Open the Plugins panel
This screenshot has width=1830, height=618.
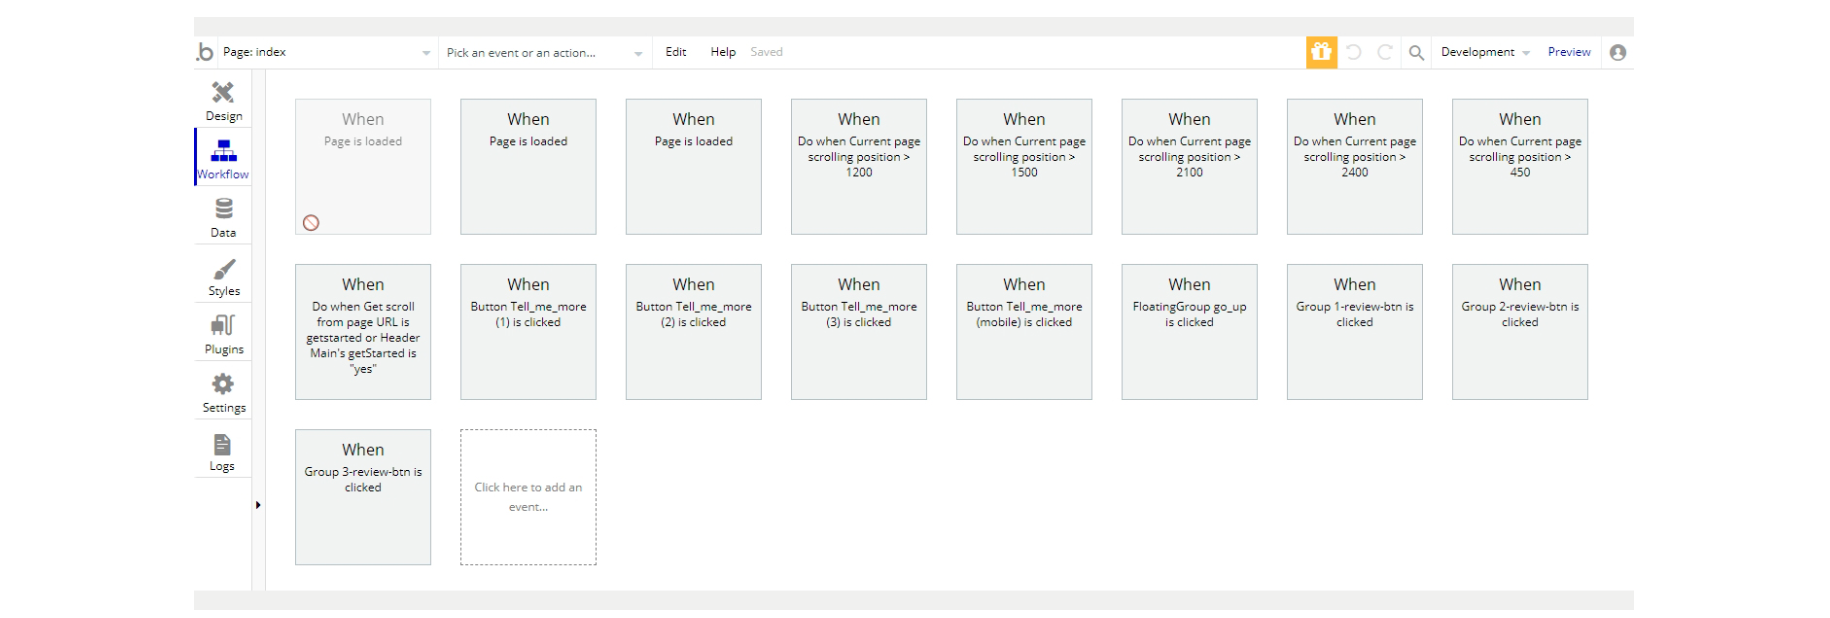(x=223, y=334)
